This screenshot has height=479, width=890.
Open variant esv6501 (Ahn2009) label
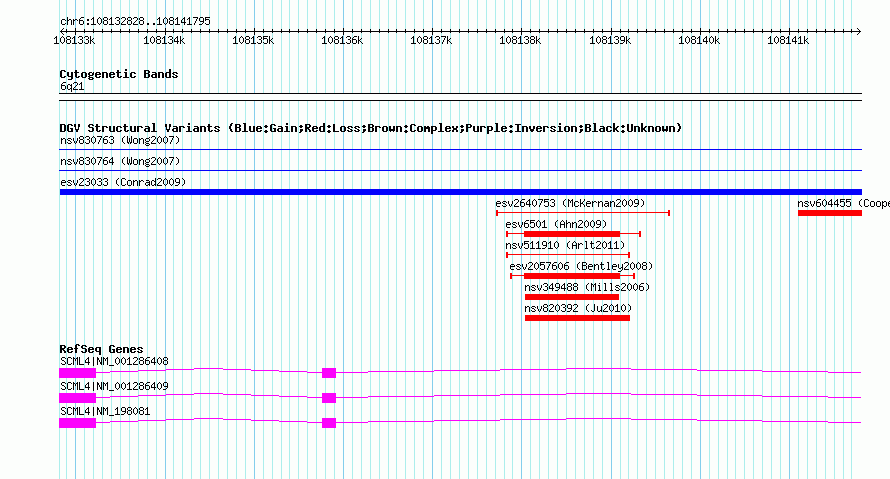click(x=556, y=224)
